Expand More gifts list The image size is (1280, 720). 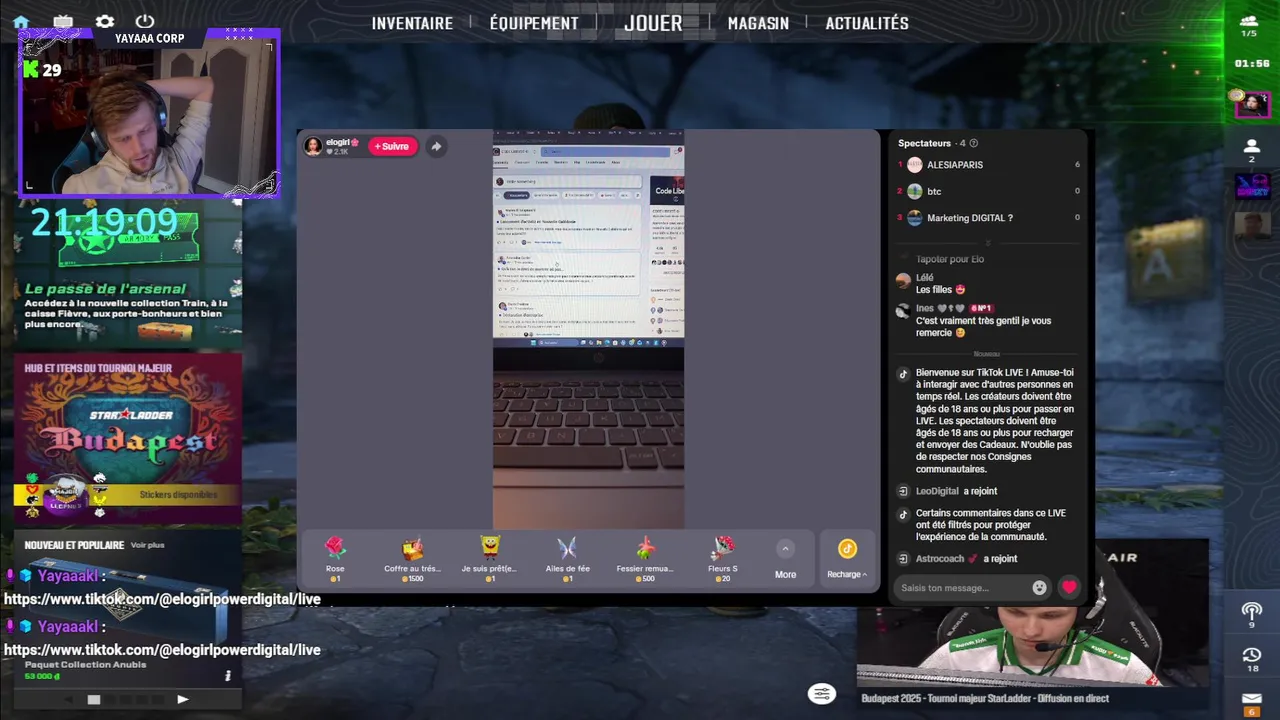pyautogui.click(x=785, y=560)
